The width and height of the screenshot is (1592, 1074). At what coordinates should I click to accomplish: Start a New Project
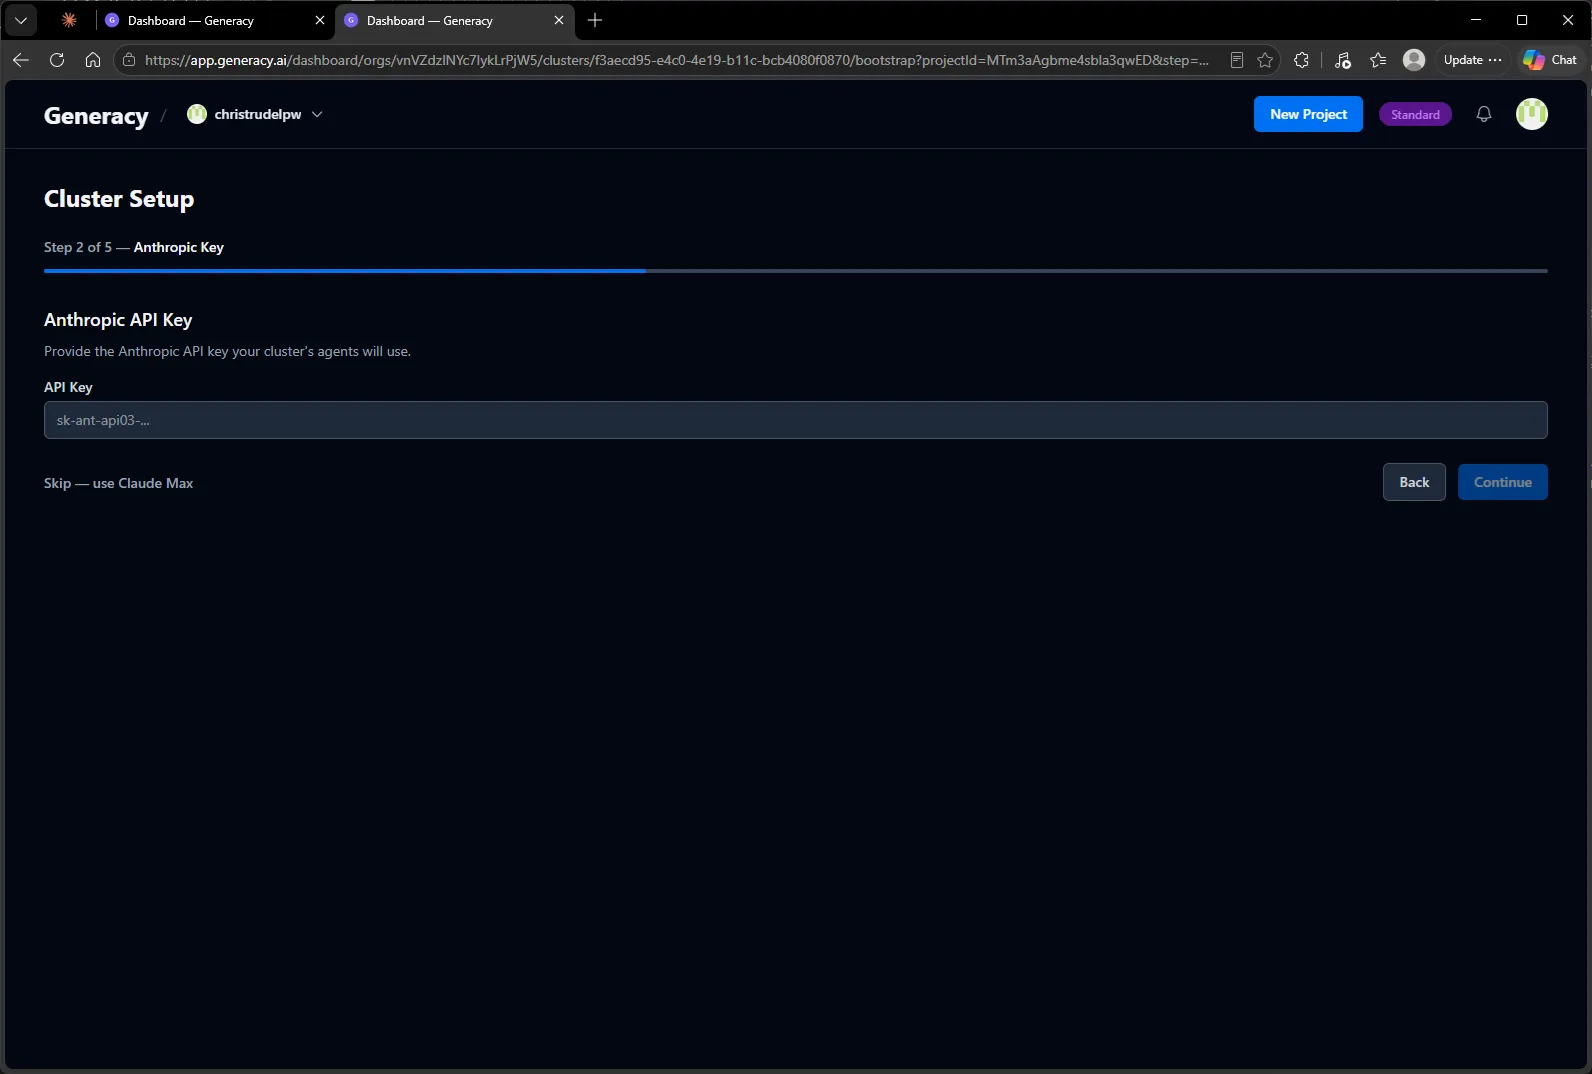pyautogui.click(x=1308, y=114)
